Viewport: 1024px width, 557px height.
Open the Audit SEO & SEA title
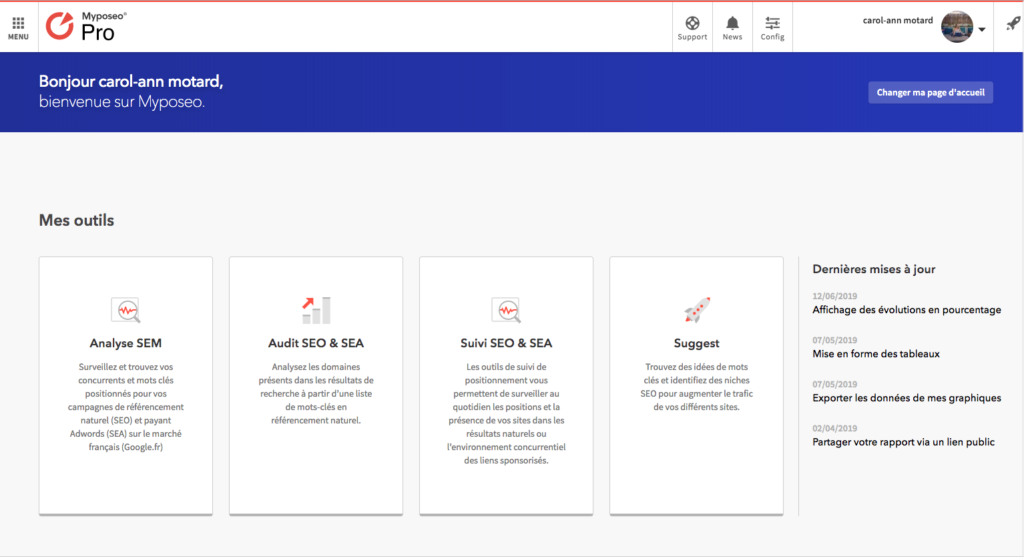(316, 343)
